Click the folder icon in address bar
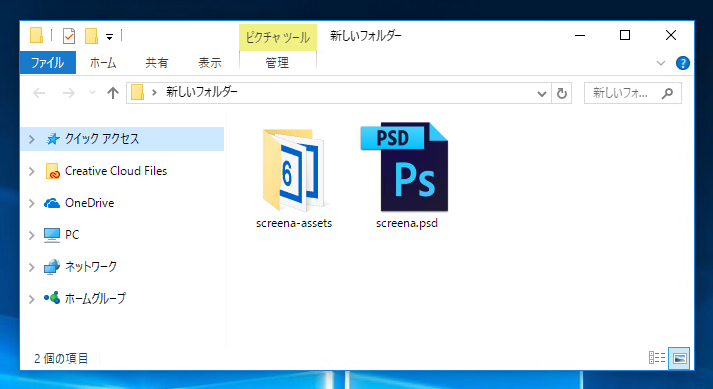The width and height of the screenshot is (713, 389). click(138, 92)
